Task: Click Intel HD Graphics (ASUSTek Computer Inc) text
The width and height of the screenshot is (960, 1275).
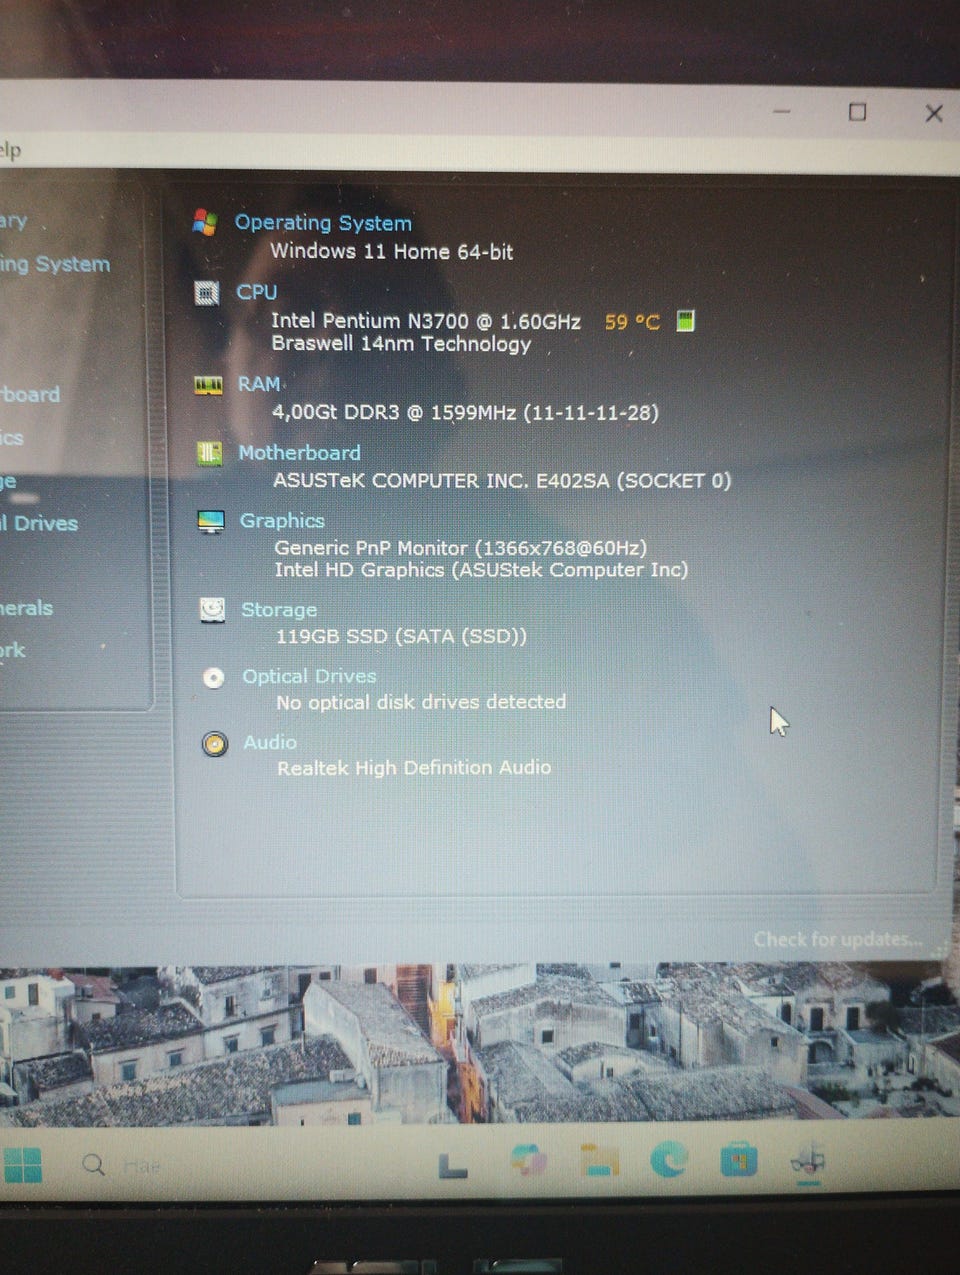Action: [481, 570]
